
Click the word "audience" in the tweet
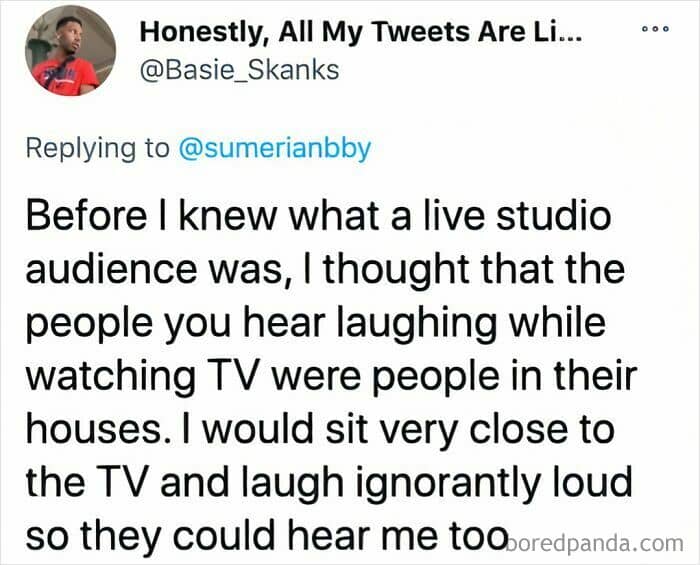pos(96,270)
